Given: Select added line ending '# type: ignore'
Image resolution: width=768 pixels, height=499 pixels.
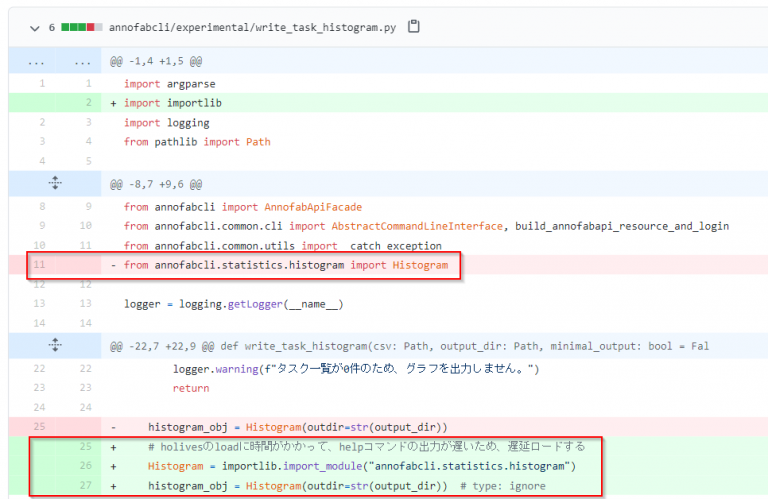Looking at the screenshot, I should [347, 486].
